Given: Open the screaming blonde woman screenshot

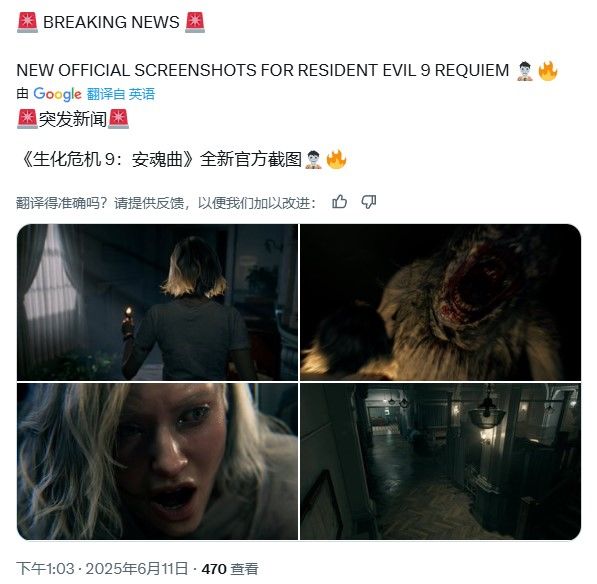Looking at the screenshot, I should [157, 461].
